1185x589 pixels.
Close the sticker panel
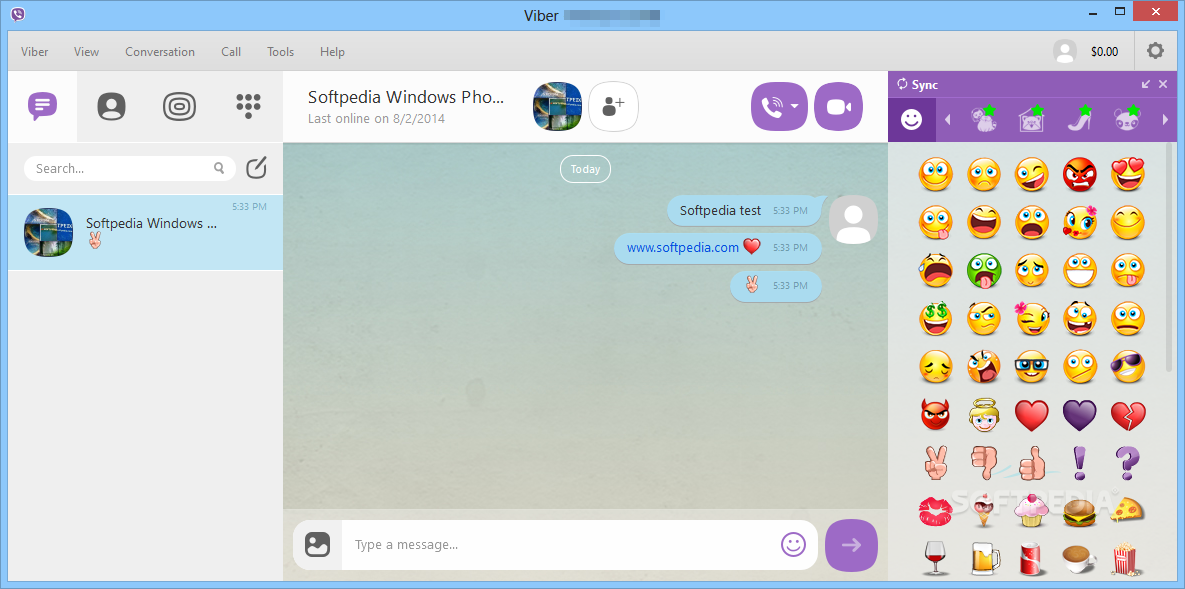pos(1164,84)
